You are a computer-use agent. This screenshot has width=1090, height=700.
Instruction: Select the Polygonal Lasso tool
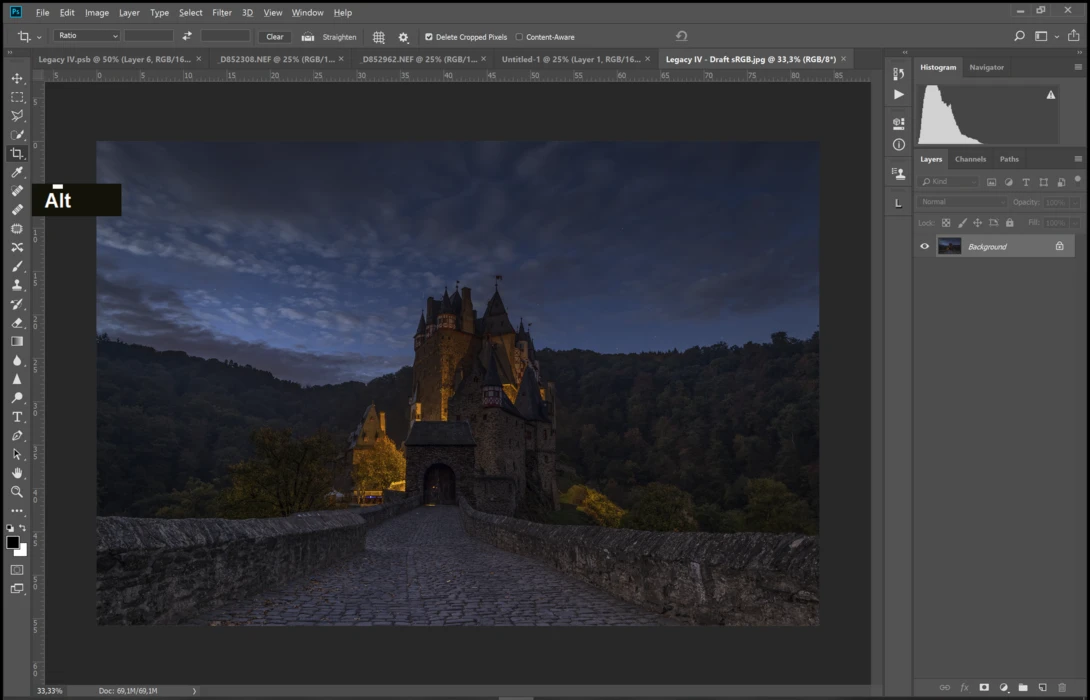(x=17, y=116)
